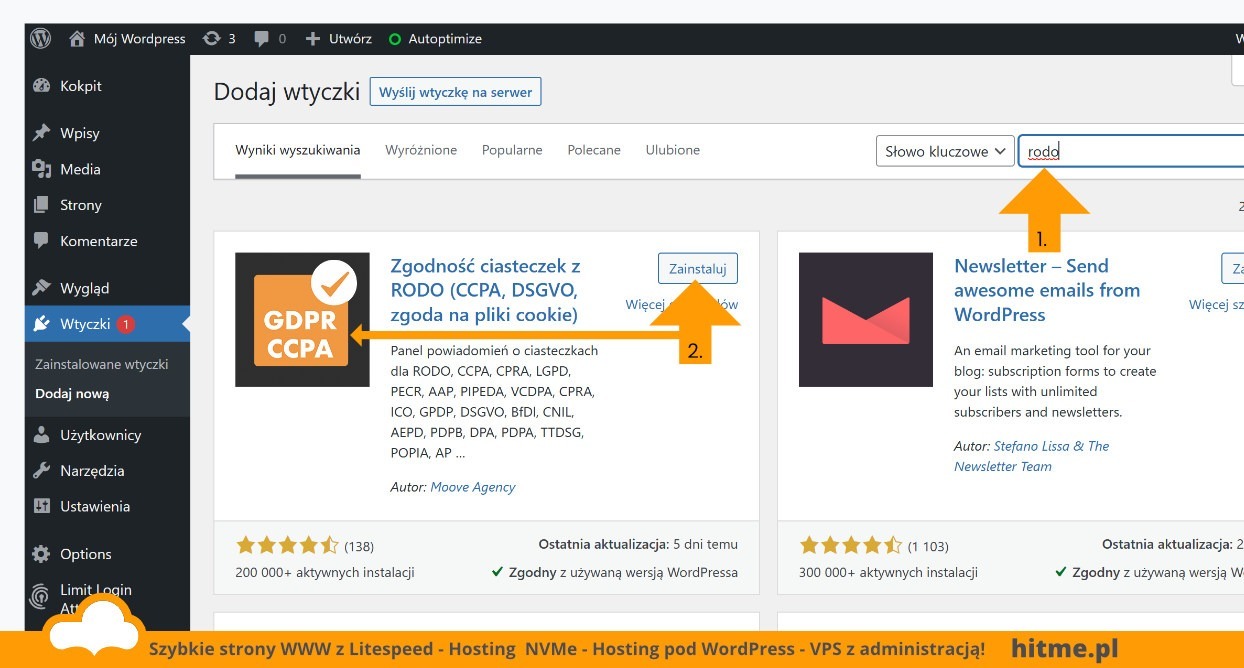Image resolution: width=1244 pixels, height=668 pixels.
Task: Open Zainstalowane wtyczki submenu item
Action: (x=101, y=364)
